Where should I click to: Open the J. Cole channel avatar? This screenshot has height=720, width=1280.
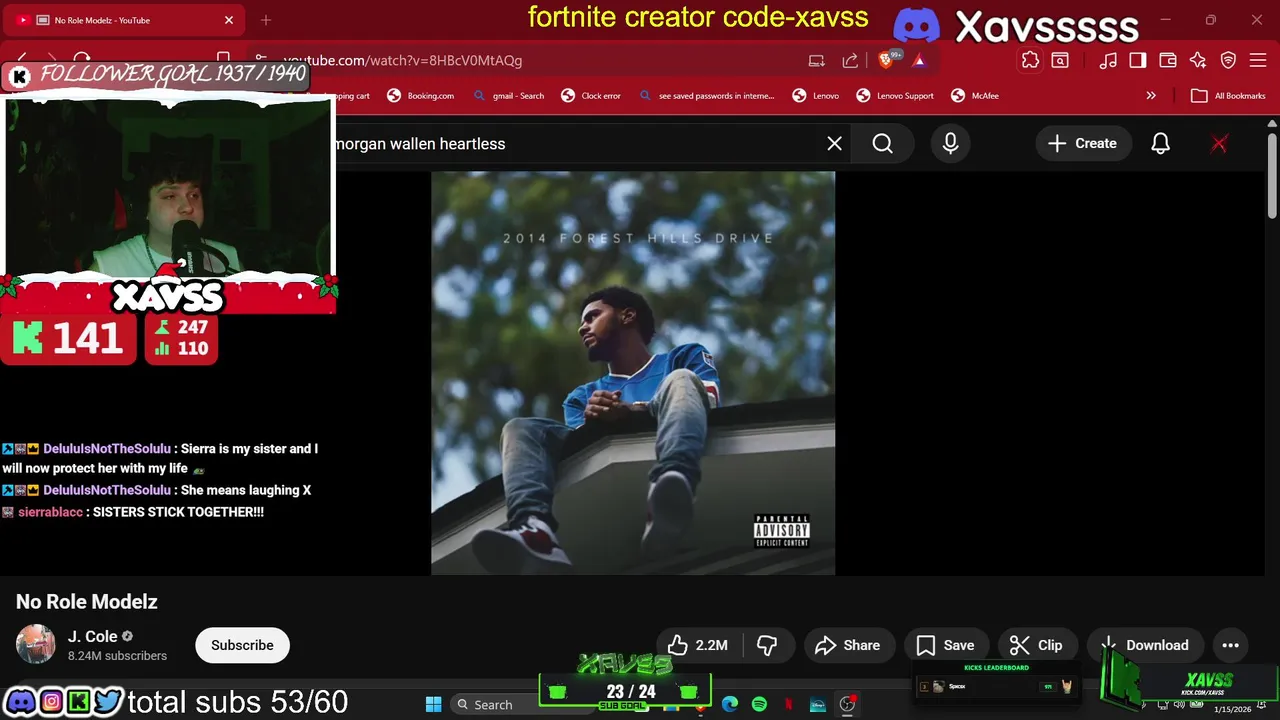(x=36, y=645)
